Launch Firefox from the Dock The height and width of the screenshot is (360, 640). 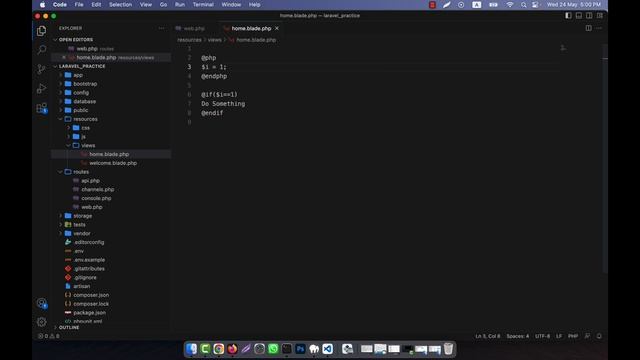tap(232, 349)
